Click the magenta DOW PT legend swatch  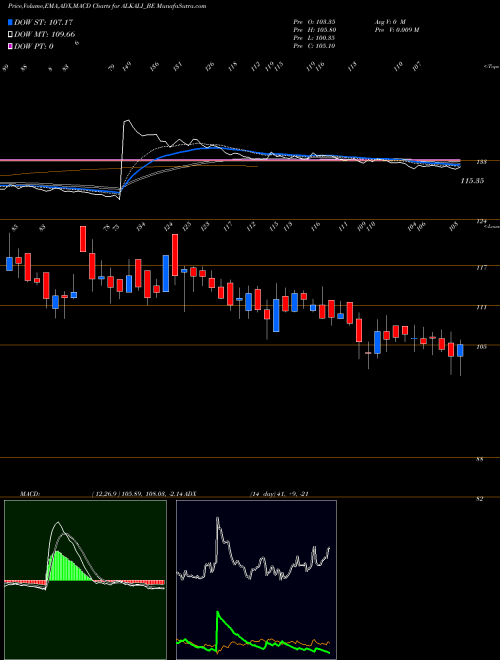(10, 46)
